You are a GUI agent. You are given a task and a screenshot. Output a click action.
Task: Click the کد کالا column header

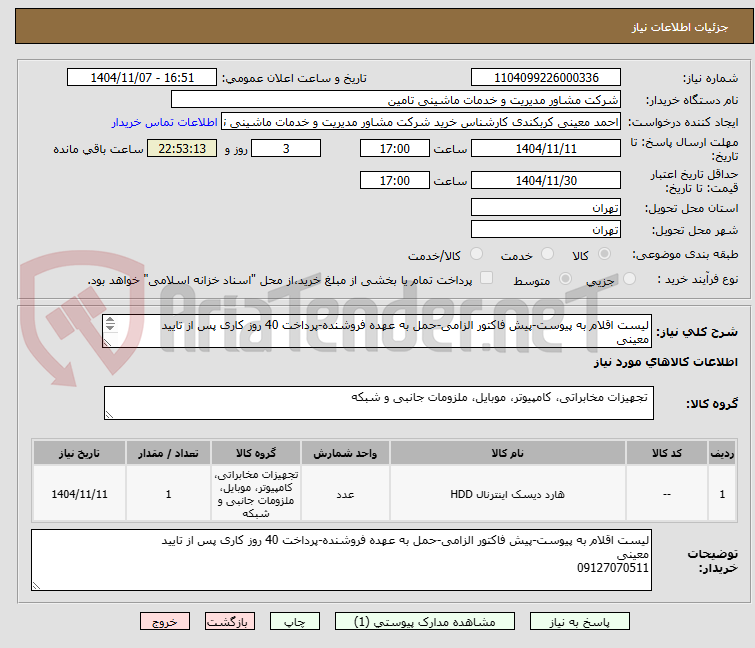tap(667, 453)
